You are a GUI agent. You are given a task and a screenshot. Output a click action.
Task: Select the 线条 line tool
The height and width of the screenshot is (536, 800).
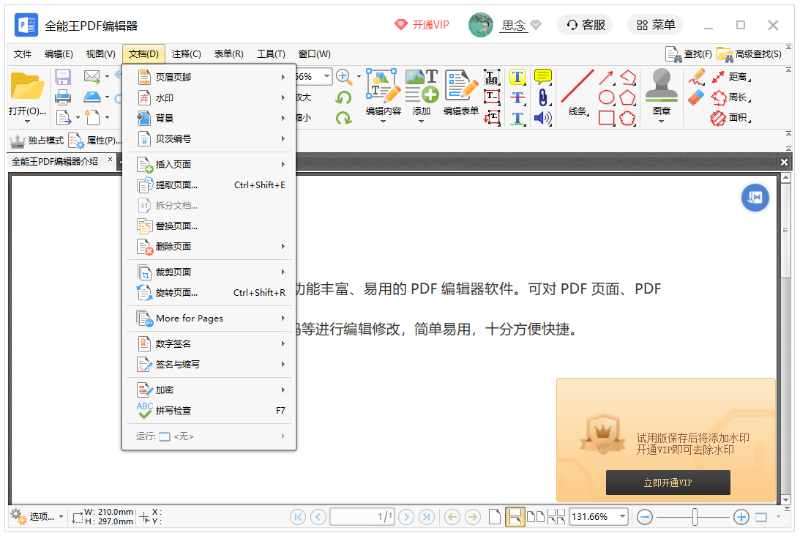(577, 93)
